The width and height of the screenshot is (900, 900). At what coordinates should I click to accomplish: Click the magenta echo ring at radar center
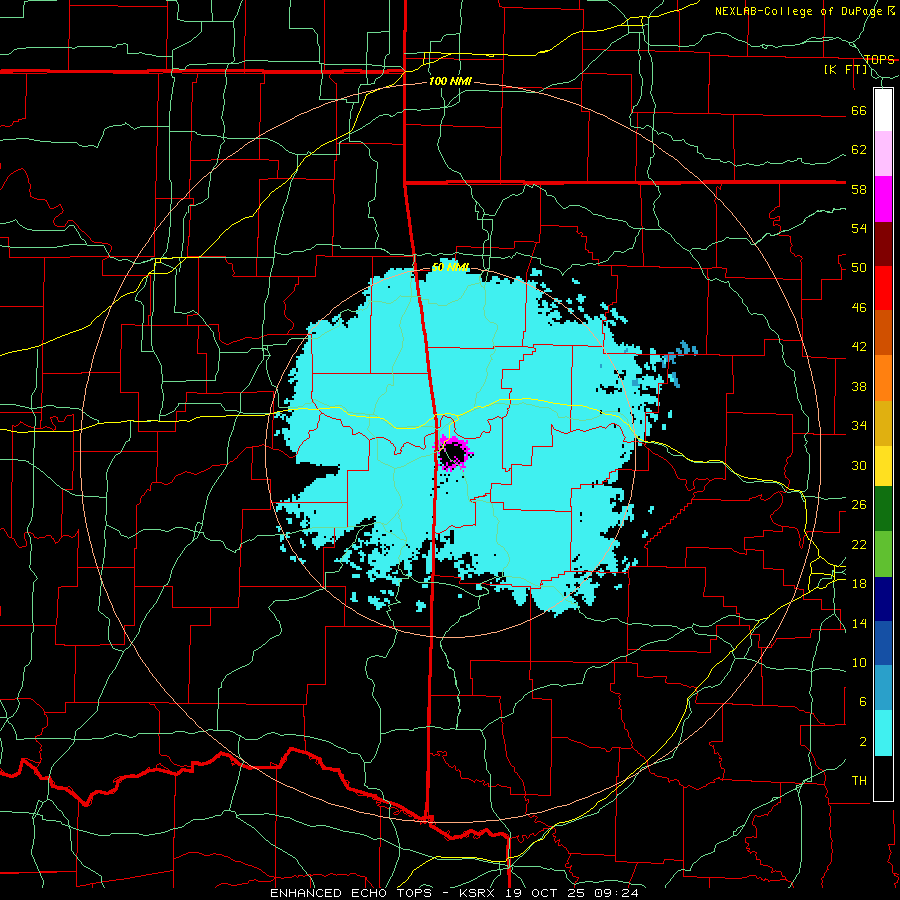tap(454, 453)
